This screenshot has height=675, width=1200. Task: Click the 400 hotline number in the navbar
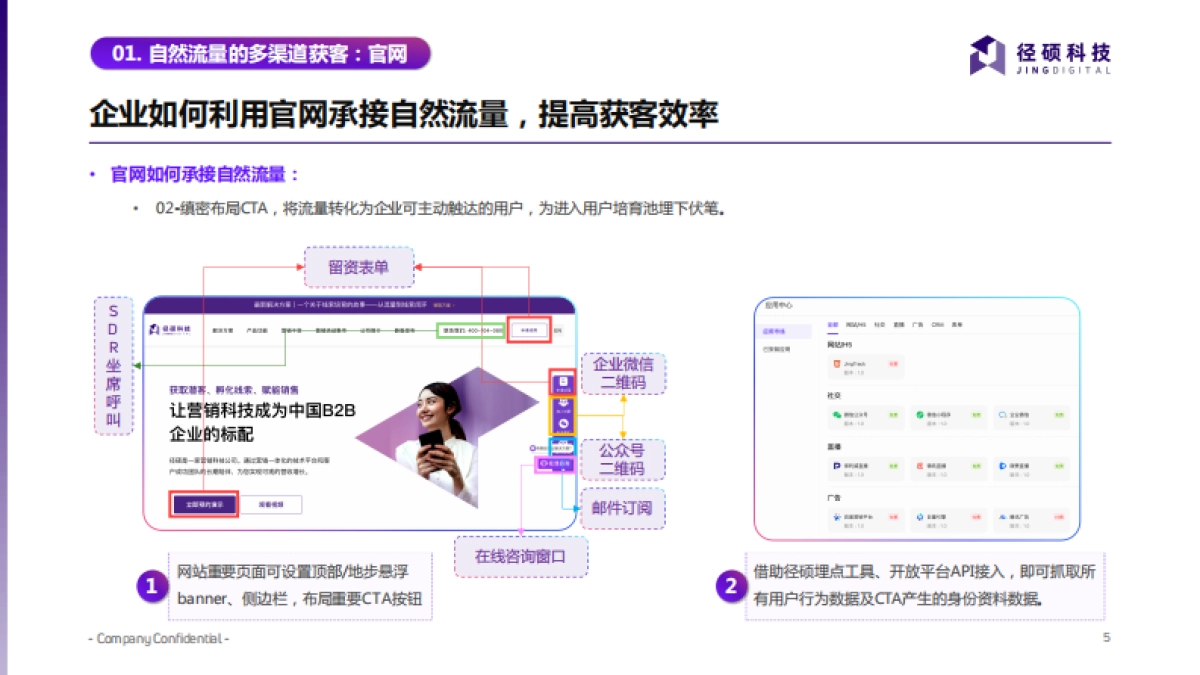click(x=472, y=330)
